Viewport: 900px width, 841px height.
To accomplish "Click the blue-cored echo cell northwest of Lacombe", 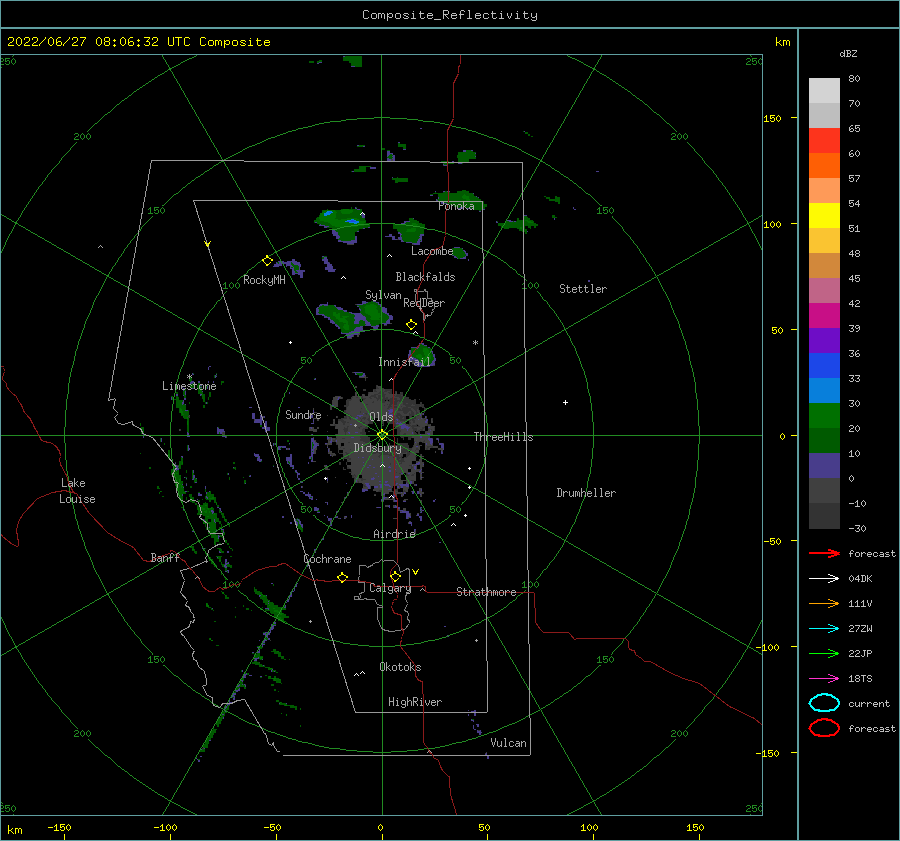I will tap(343, 224).
